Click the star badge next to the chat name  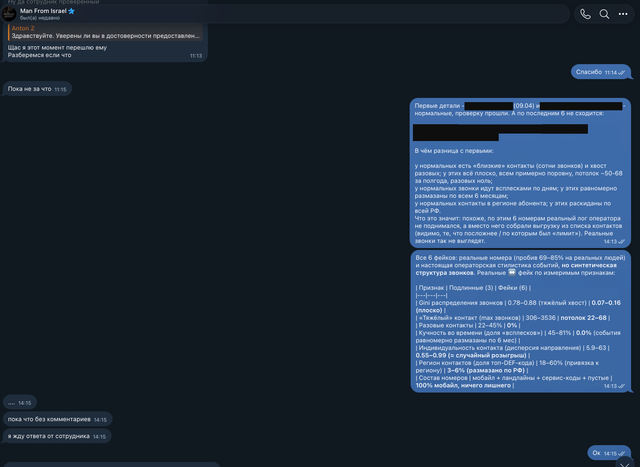click(71, 11)
